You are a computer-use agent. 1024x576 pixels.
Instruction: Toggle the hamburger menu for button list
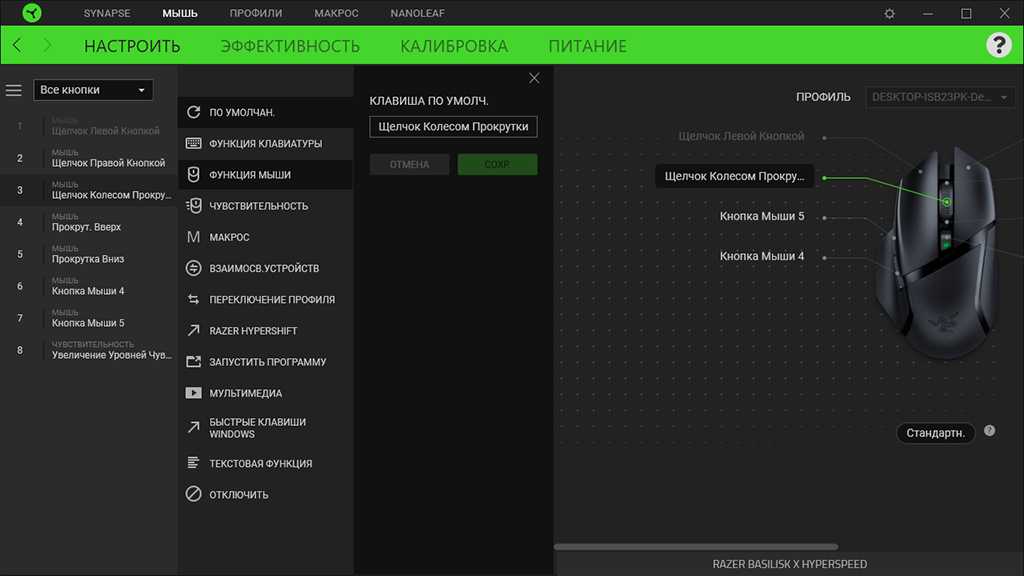point(14,90)
